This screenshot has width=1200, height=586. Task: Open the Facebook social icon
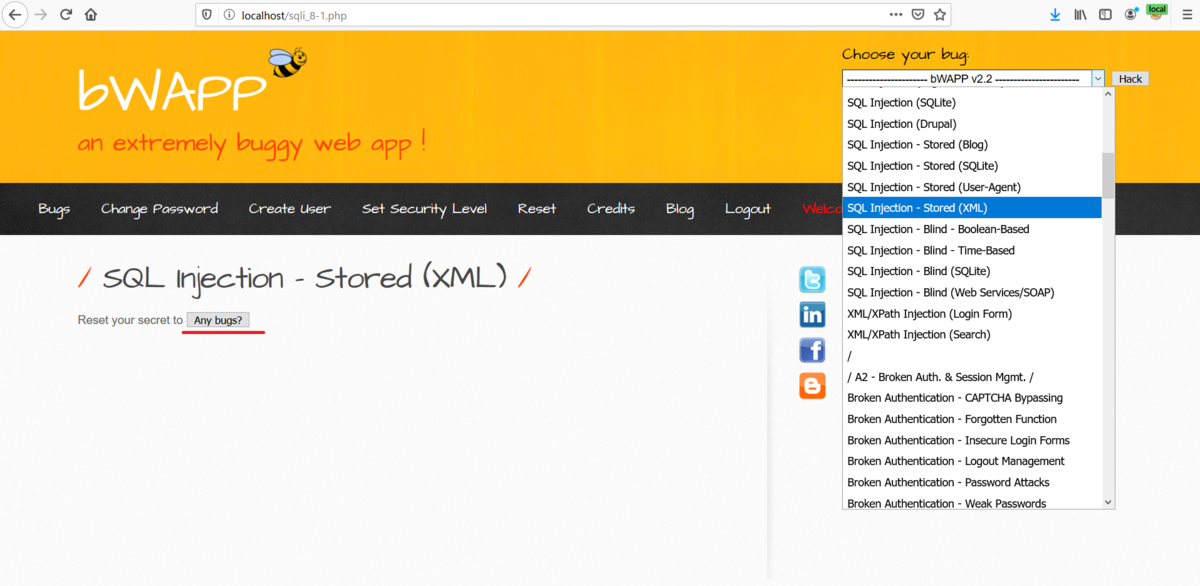[812, 350]
